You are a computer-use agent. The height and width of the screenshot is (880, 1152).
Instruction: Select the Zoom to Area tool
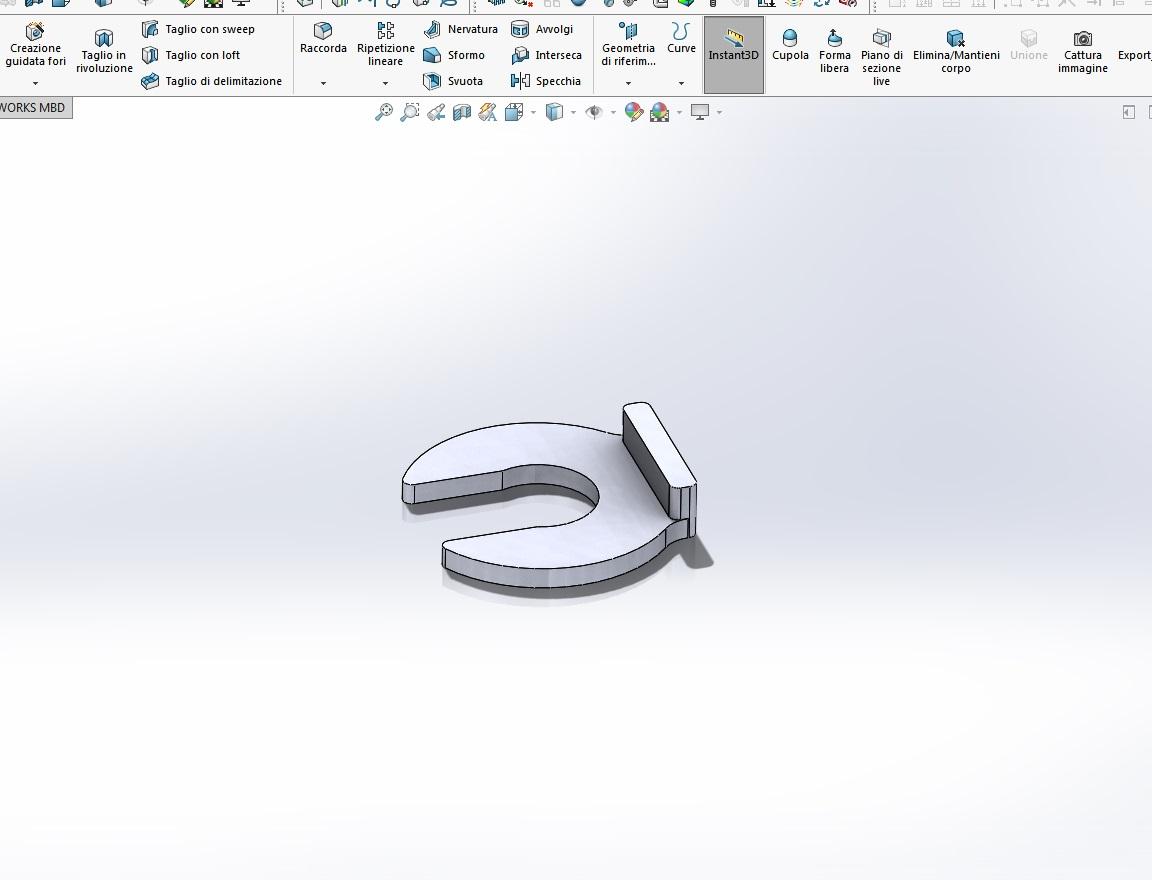(x=410, y=112)
